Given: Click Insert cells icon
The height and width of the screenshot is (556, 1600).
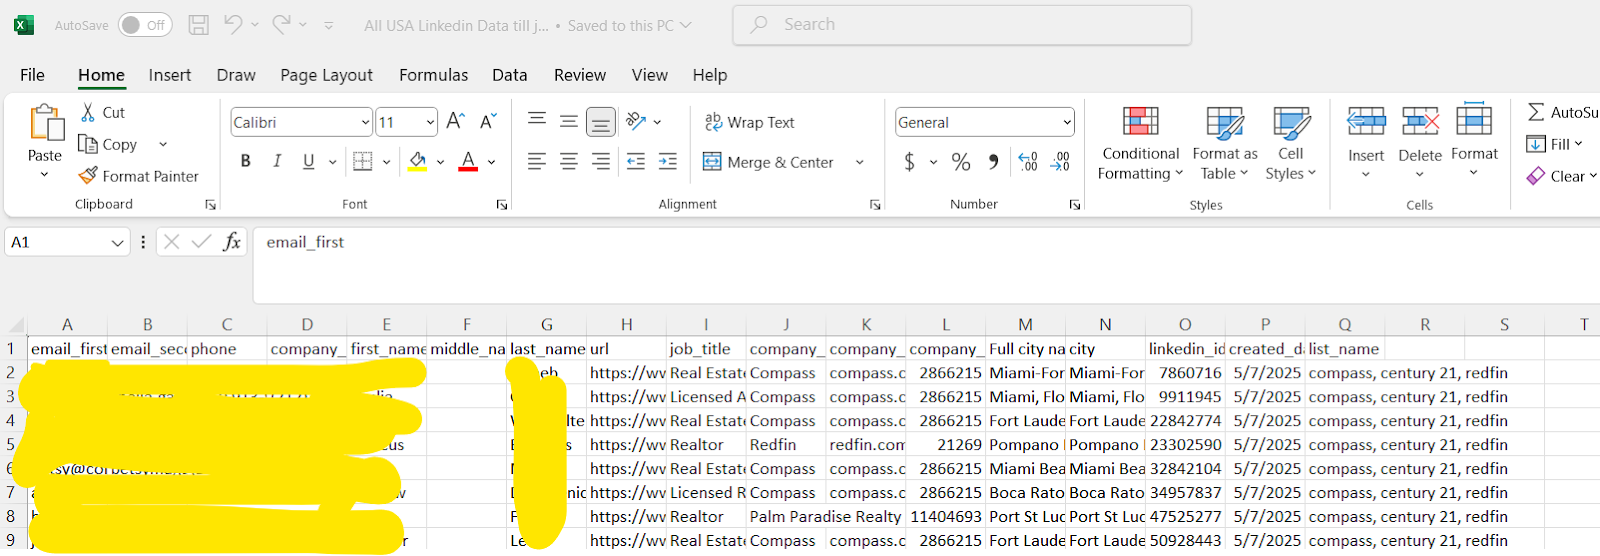Looking at the screenshot, I should [x=1366, y=122].
